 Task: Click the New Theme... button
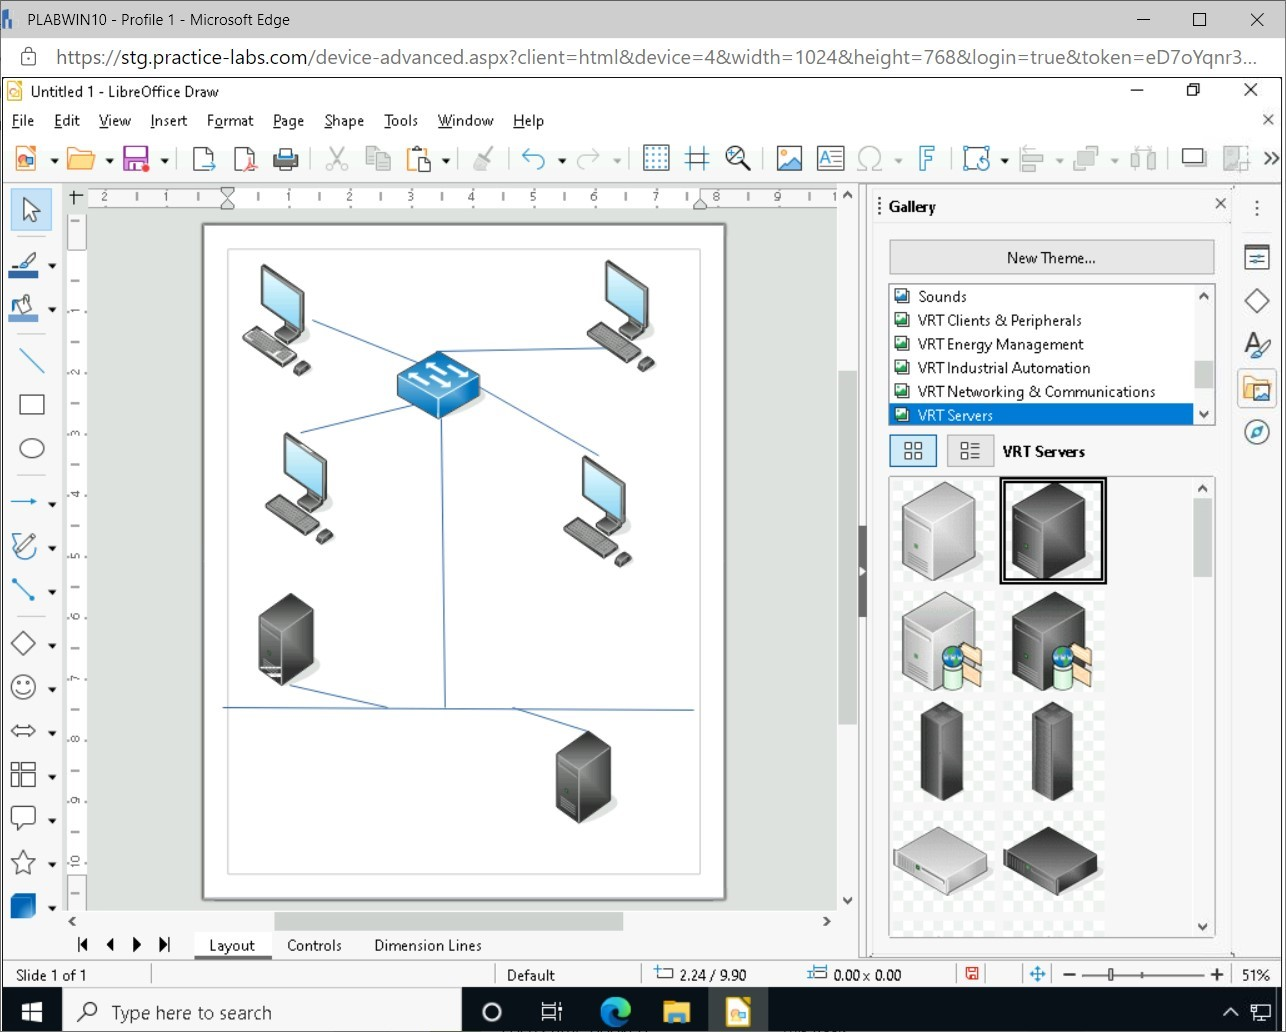[1051, 258]
